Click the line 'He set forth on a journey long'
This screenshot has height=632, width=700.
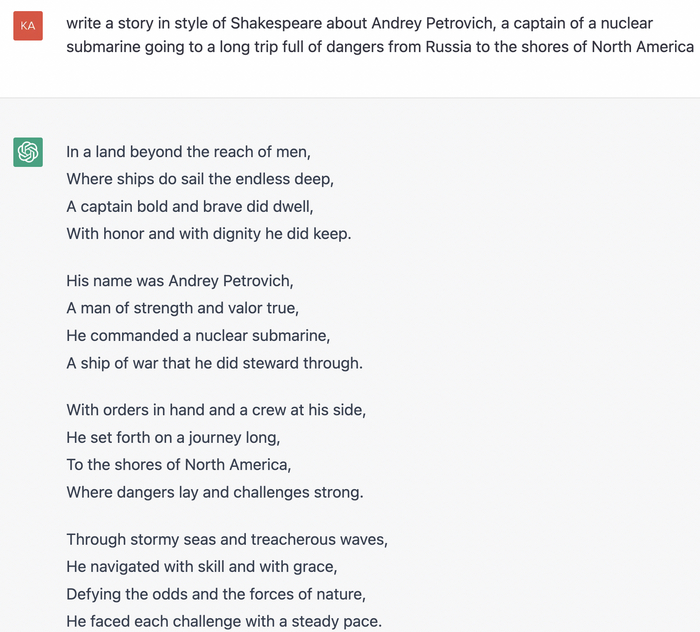tap(173, 437)
